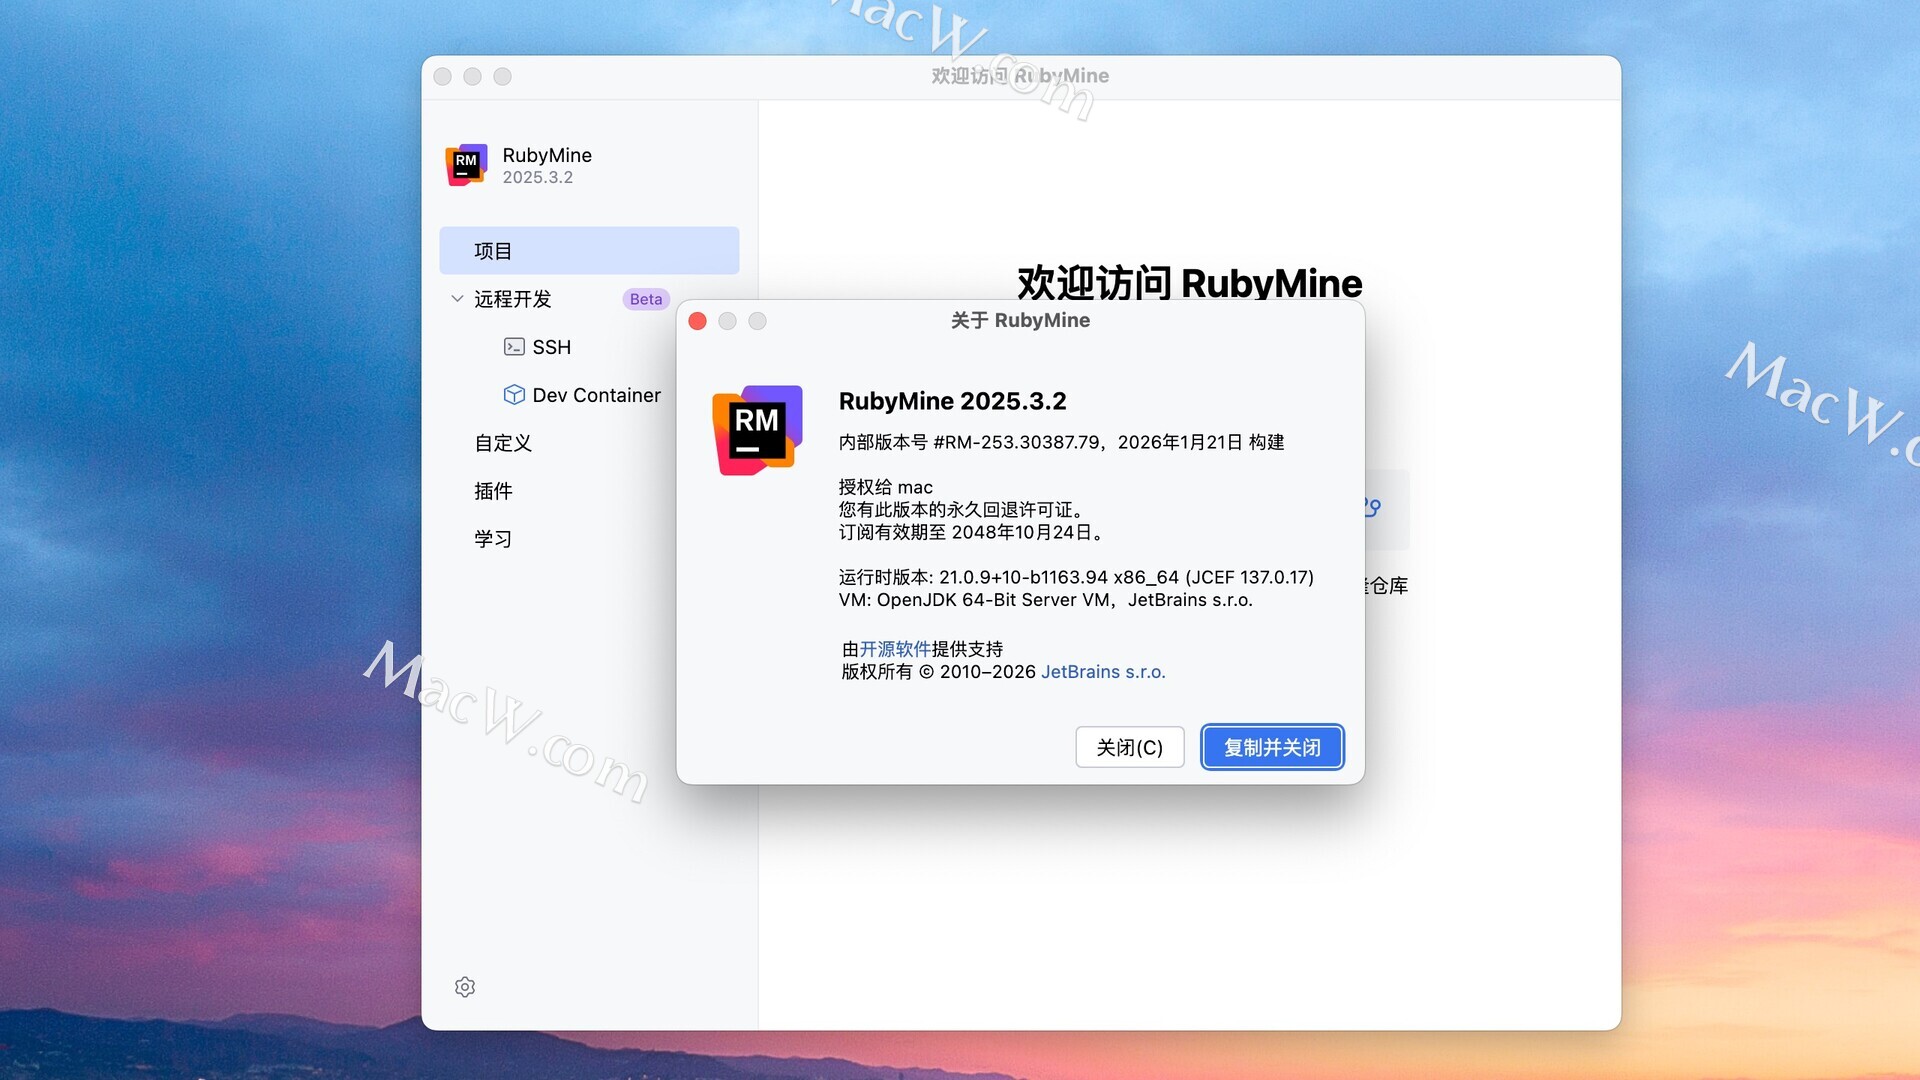Viewport: 1920px width, 1080px height.
Task: Open settings via the gear icon
Action: (x=465, y=987)
